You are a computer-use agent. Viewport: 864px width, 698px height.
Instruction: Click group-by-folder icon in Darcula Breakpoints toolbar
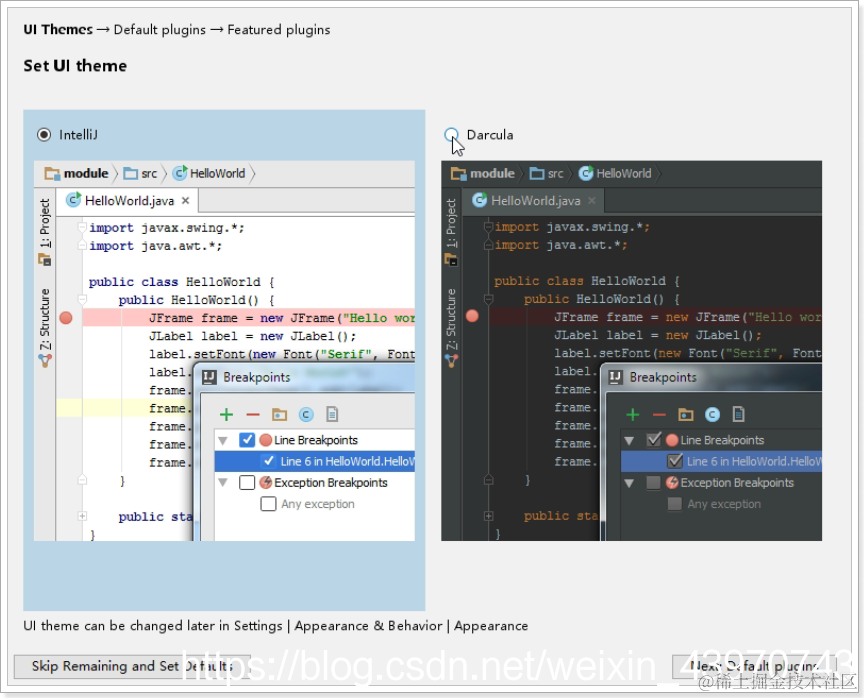(x=685, y=414)
